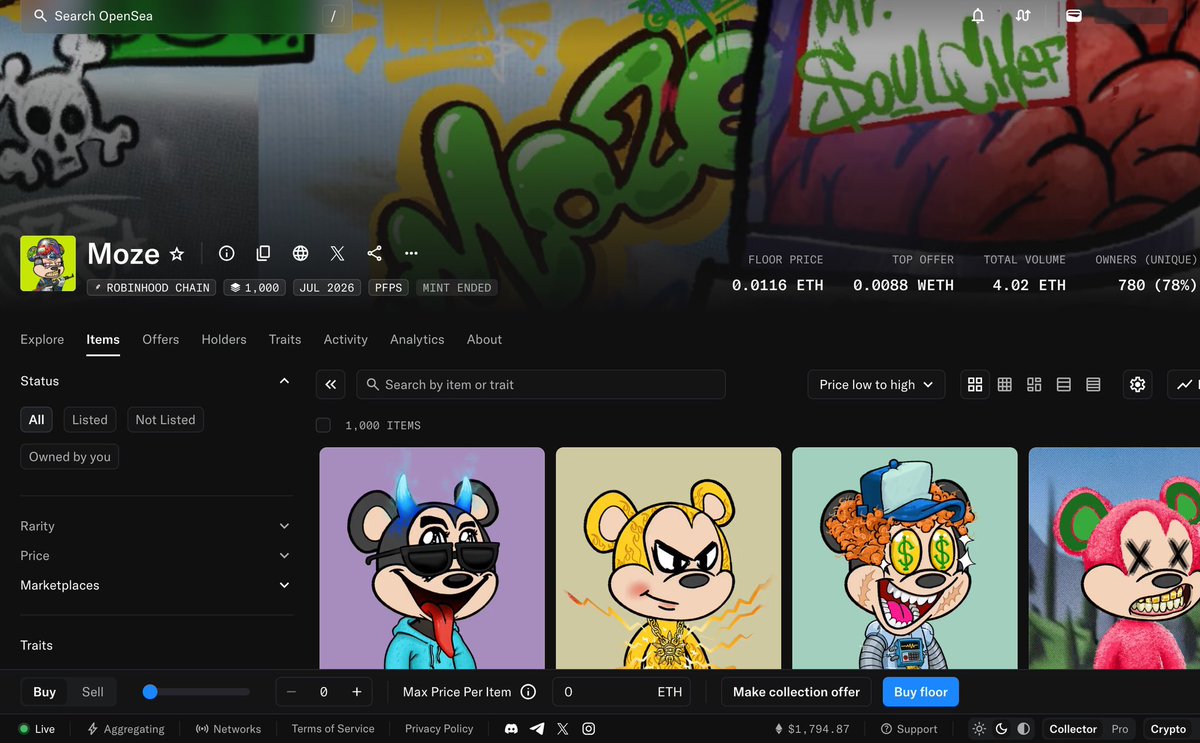Open the Activity tab

click(x=346, y=339)
